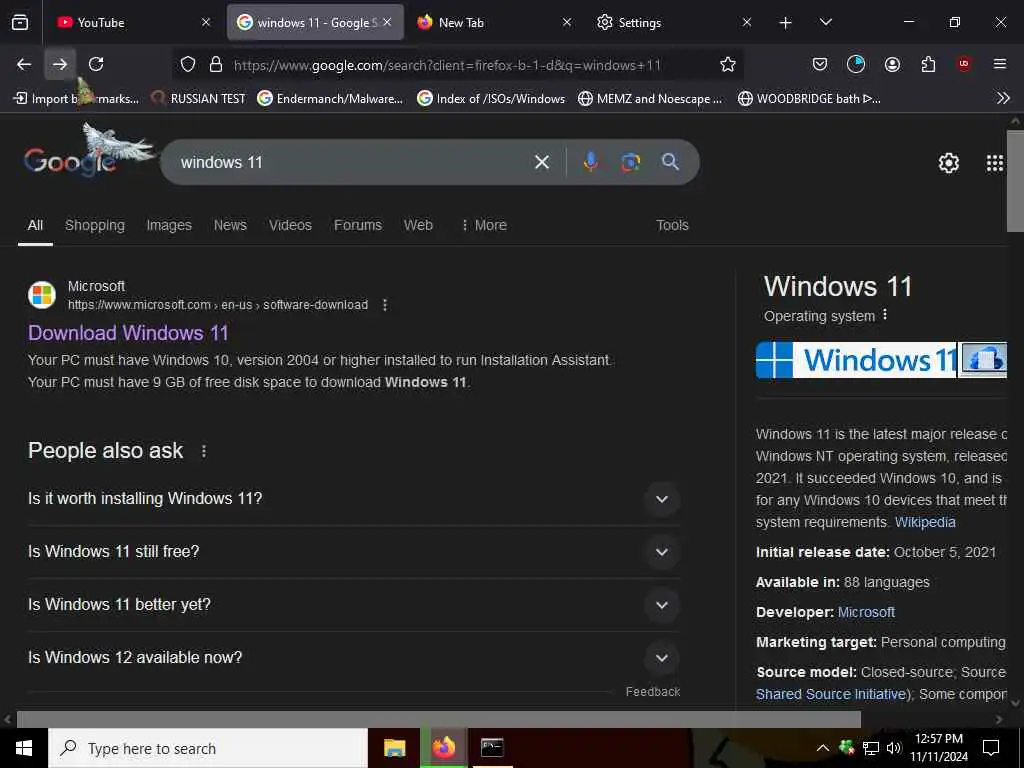Open tracking protection shield icon
The height and width of the screenshot is (768, 1024).
point(188,64)
